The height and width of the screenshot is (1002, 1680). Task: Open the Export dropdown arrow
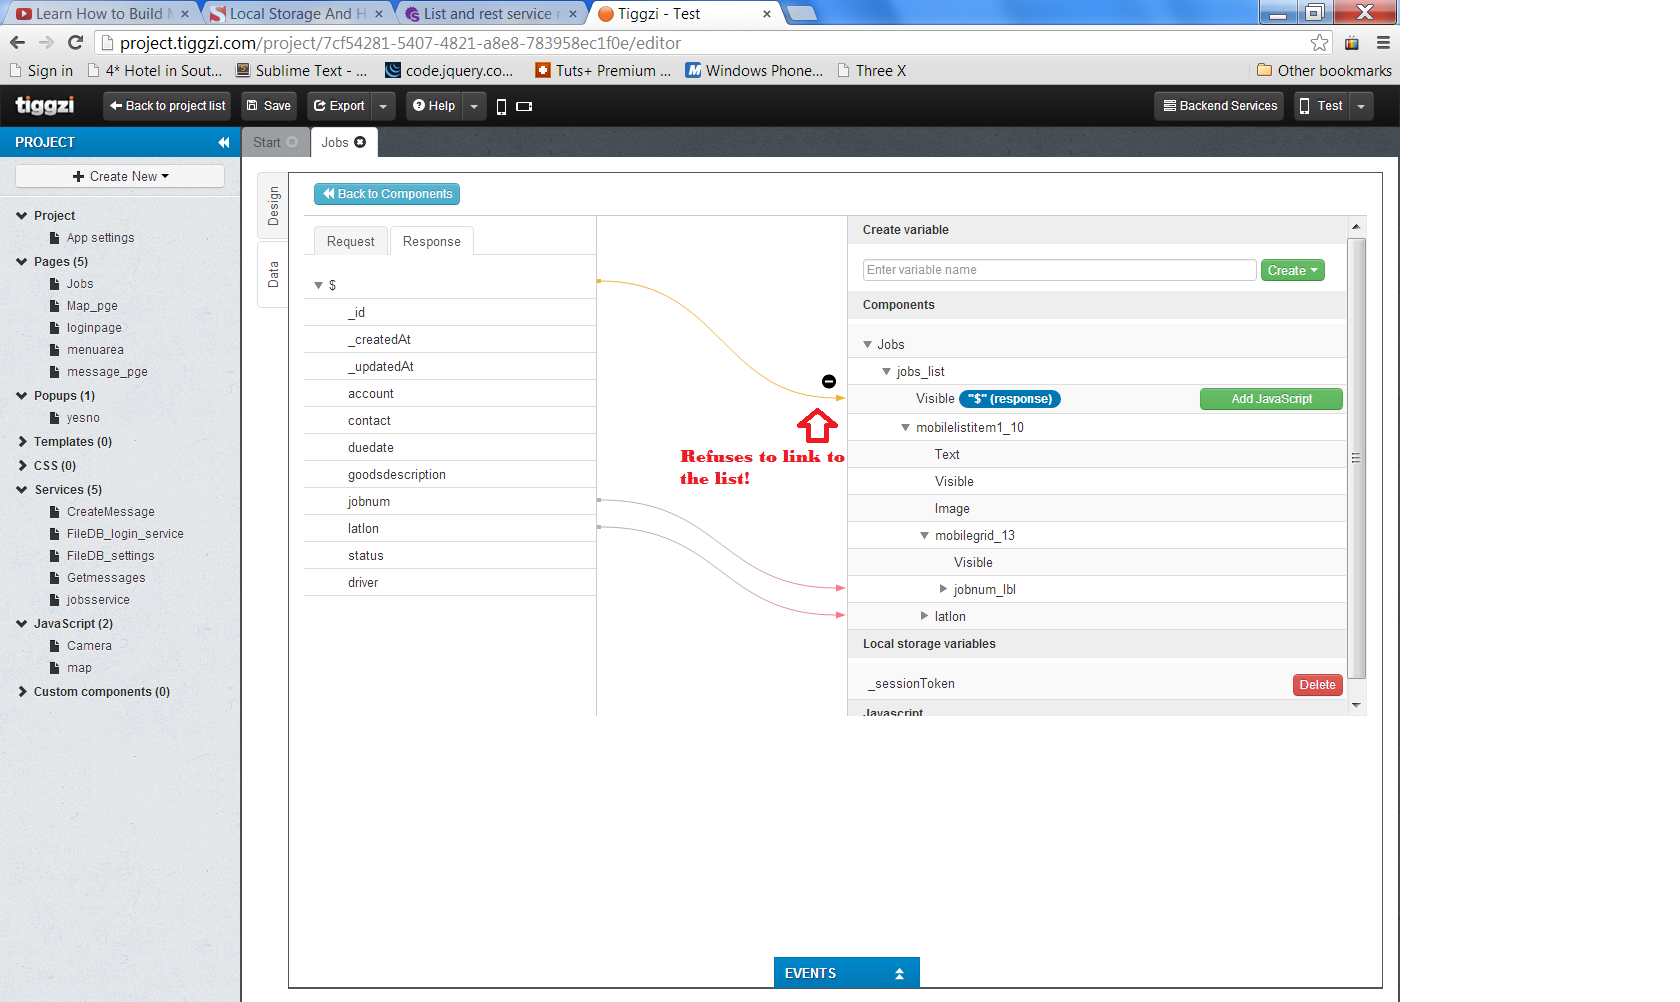pos(383,106)
